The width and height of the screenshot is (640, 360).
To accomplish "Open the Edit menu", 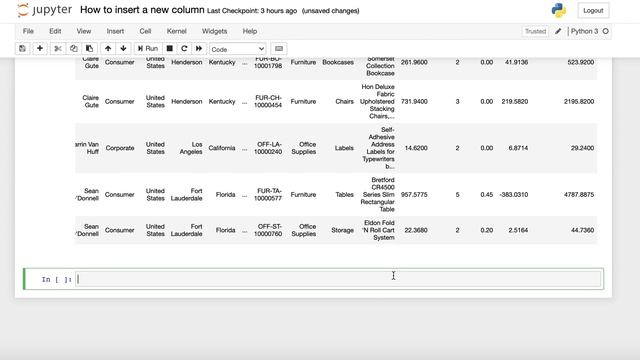I will [x=55, y=31].
